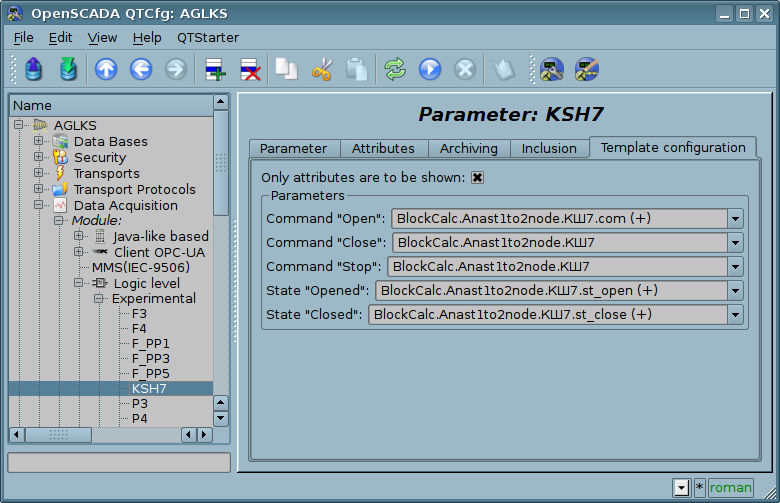Click the Transports lightning icon in tree
The image size is (780, 503).
click(60, 173)
